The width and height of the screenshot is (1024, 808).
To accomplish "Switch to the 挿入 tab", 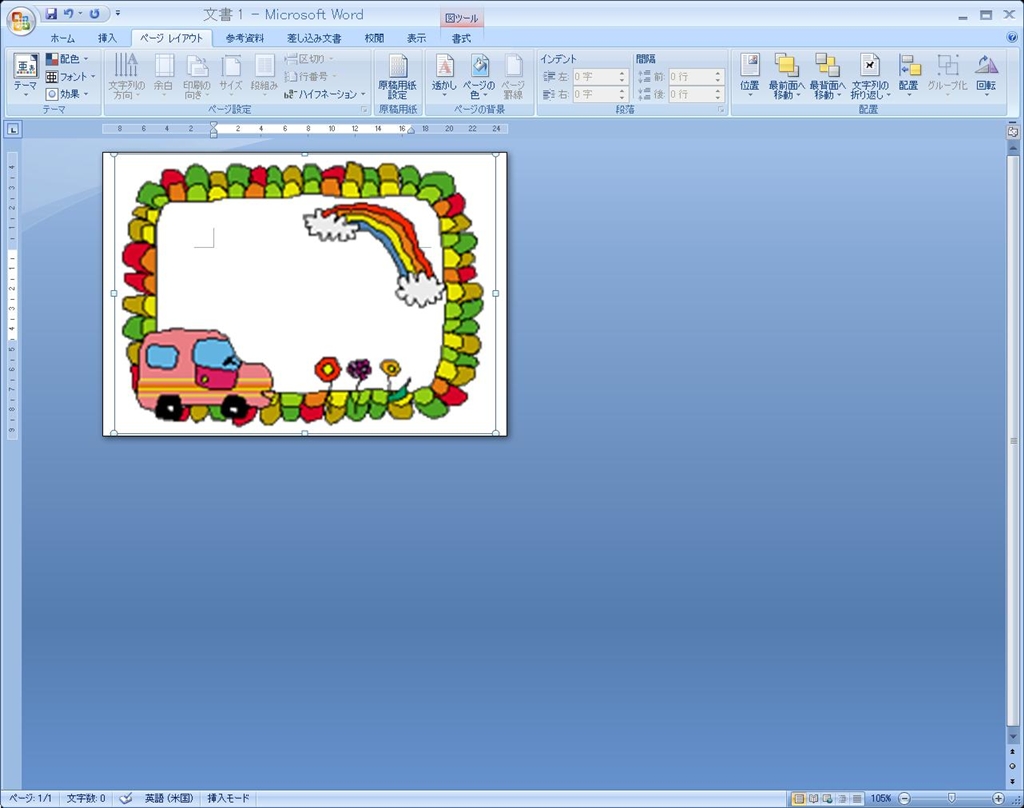I will coord(106,39).
